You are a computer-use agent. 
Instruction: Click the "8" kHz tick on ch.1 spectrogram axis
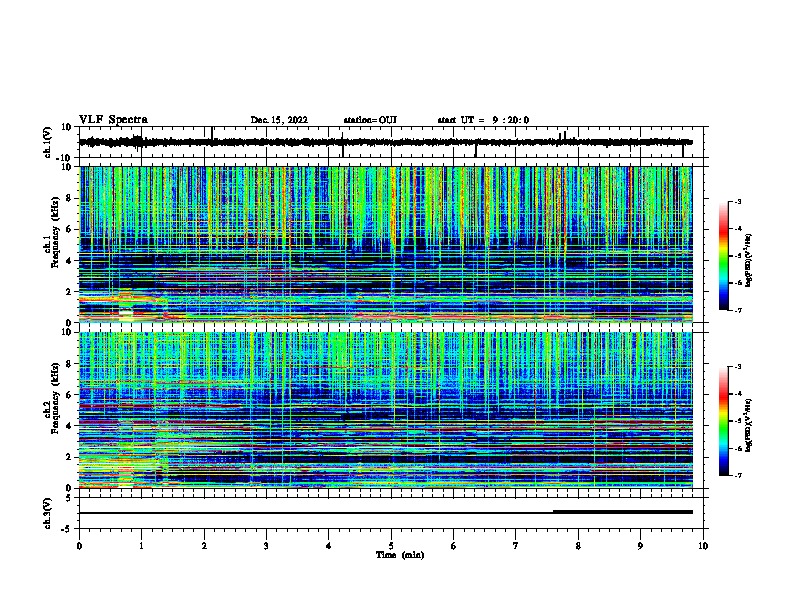(70, 198)
